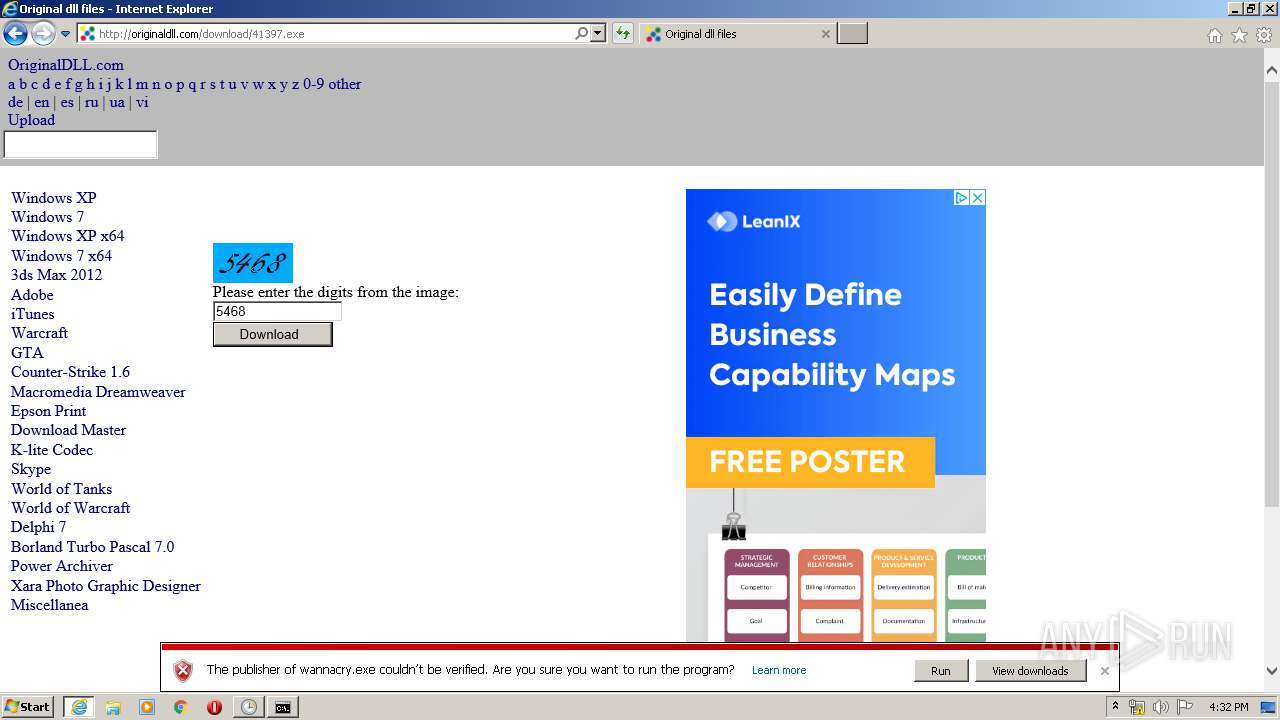Open the clock application taskbar icon
The height and width of the screenshot is (720, 1280).
(x=248, y=707)
